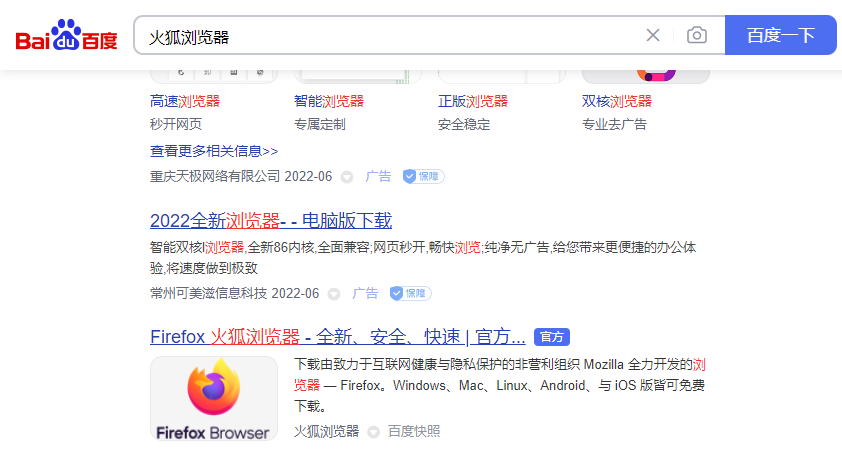Expand 查看更多相关信息>>
The image size is (842, 450).
point(214,151)
